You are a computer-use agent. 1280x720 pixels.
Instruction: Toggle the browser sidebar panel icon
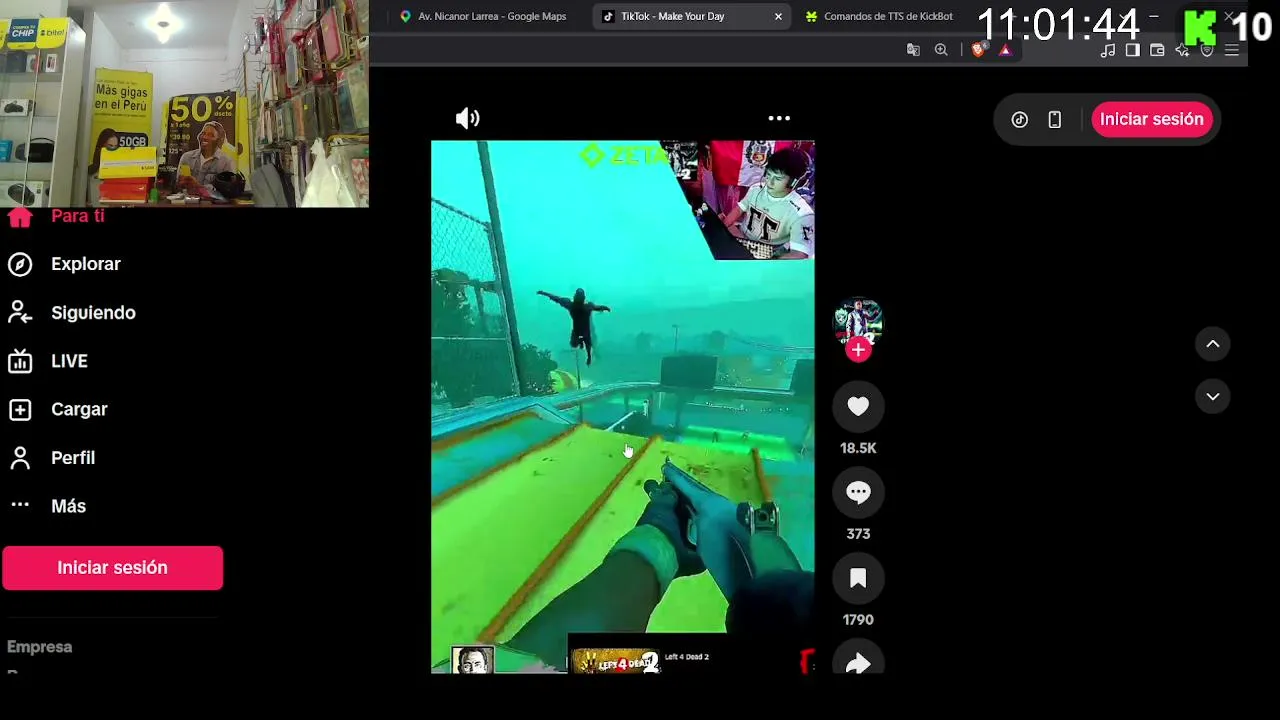1132,51
